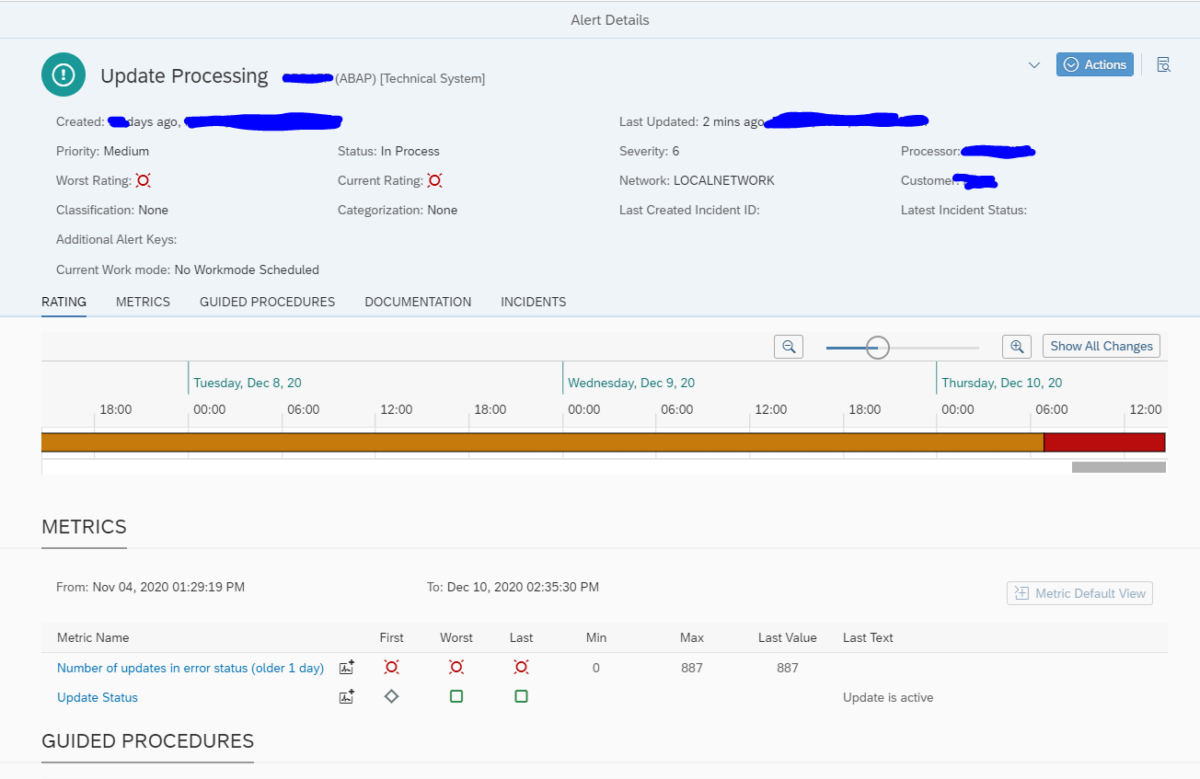Collapse the alert header with the chevron
Screen dimensions: 1200x779
[1034, 64]
